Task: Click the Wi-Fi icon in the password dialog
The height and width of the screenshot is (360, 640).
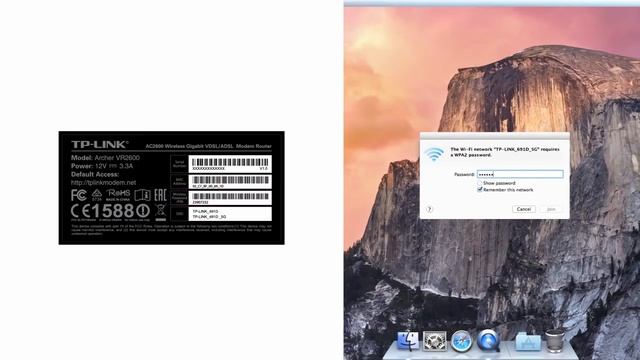Action: coord(434,154)
